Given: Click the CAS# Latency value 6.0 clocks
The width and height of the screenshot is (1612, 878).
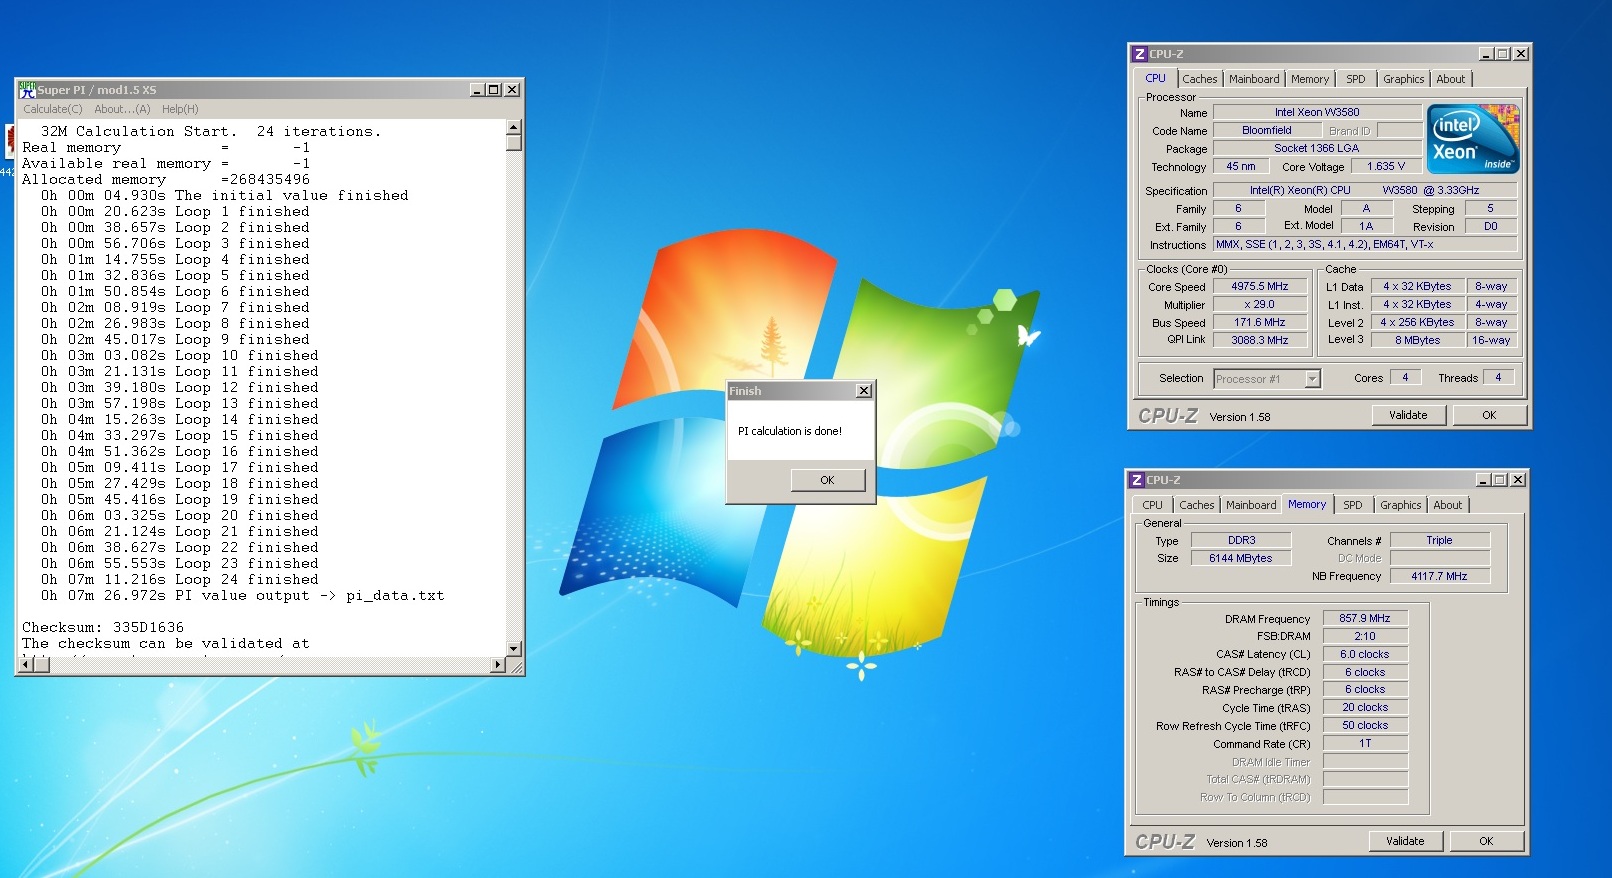Looking at the screenshot, I should point(1365,655).
